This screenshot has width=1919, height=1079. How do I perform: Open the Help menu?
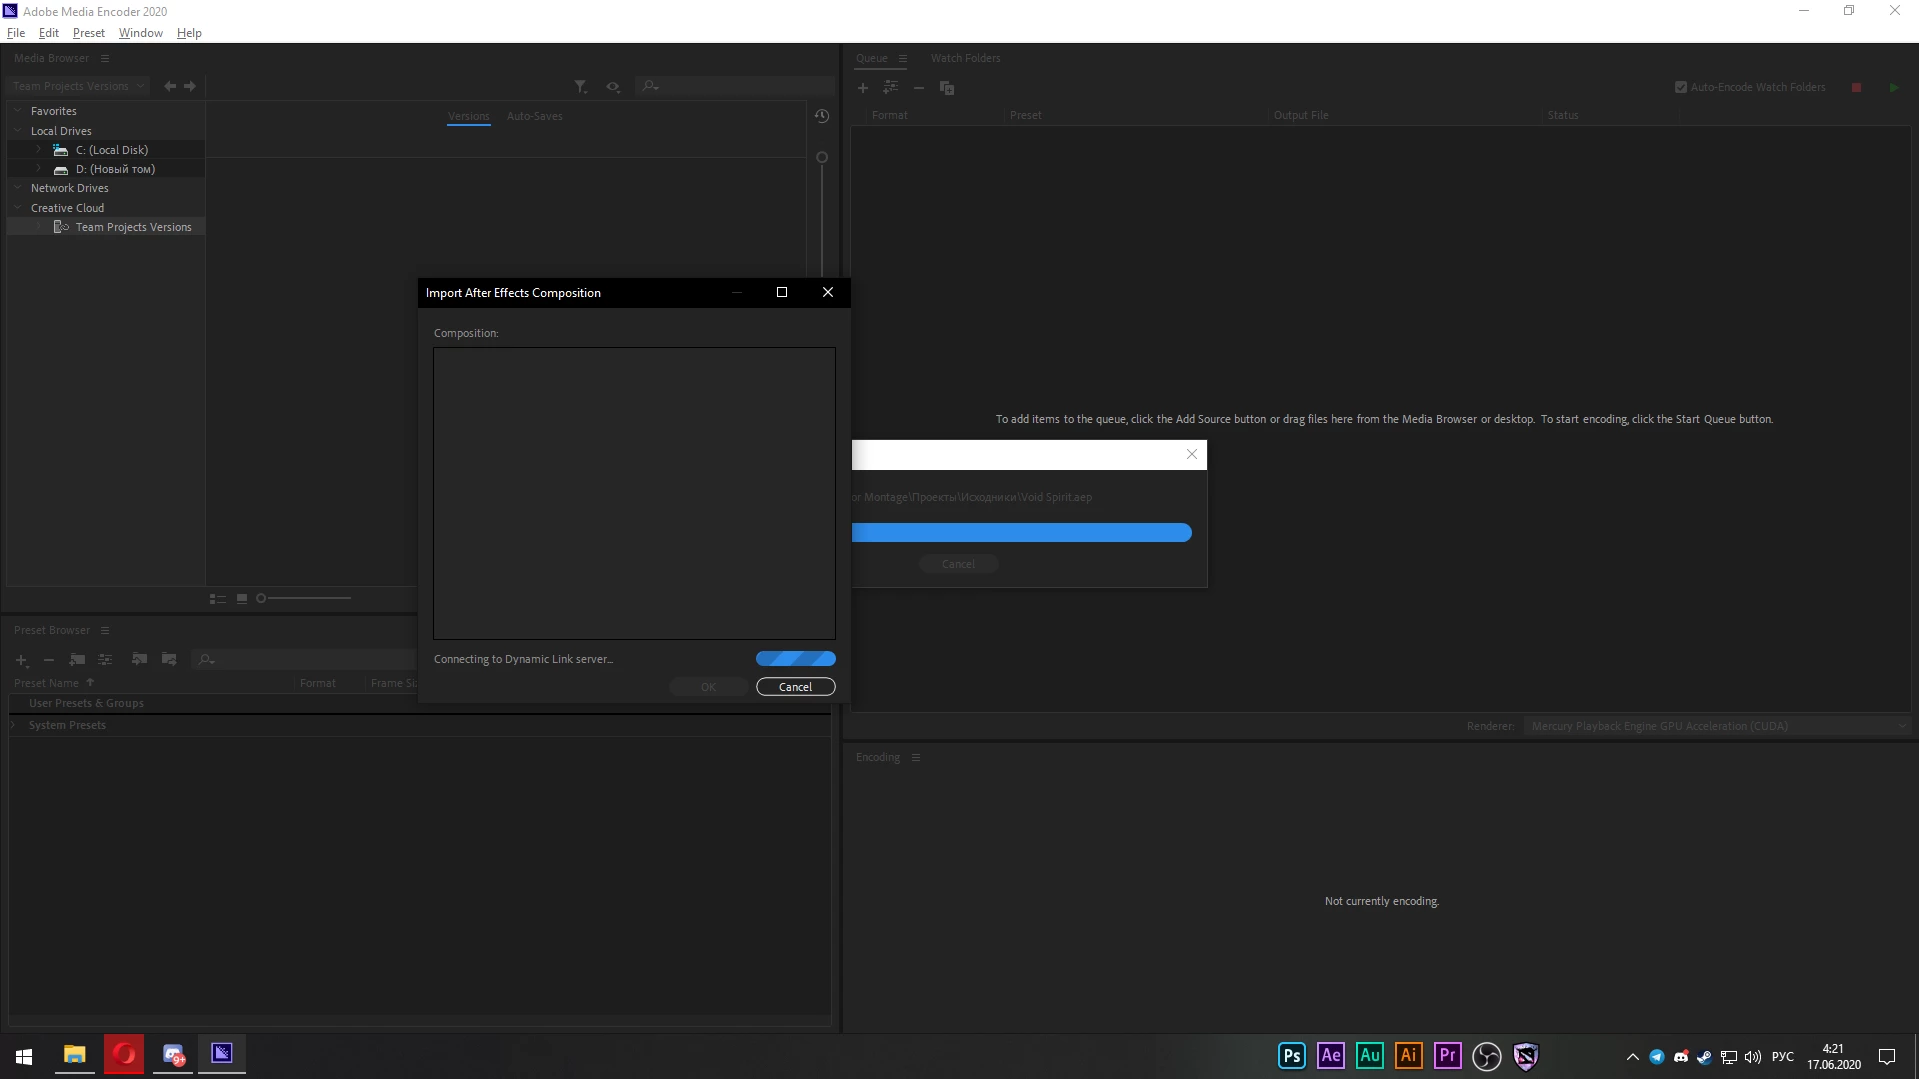pos(189,33)
